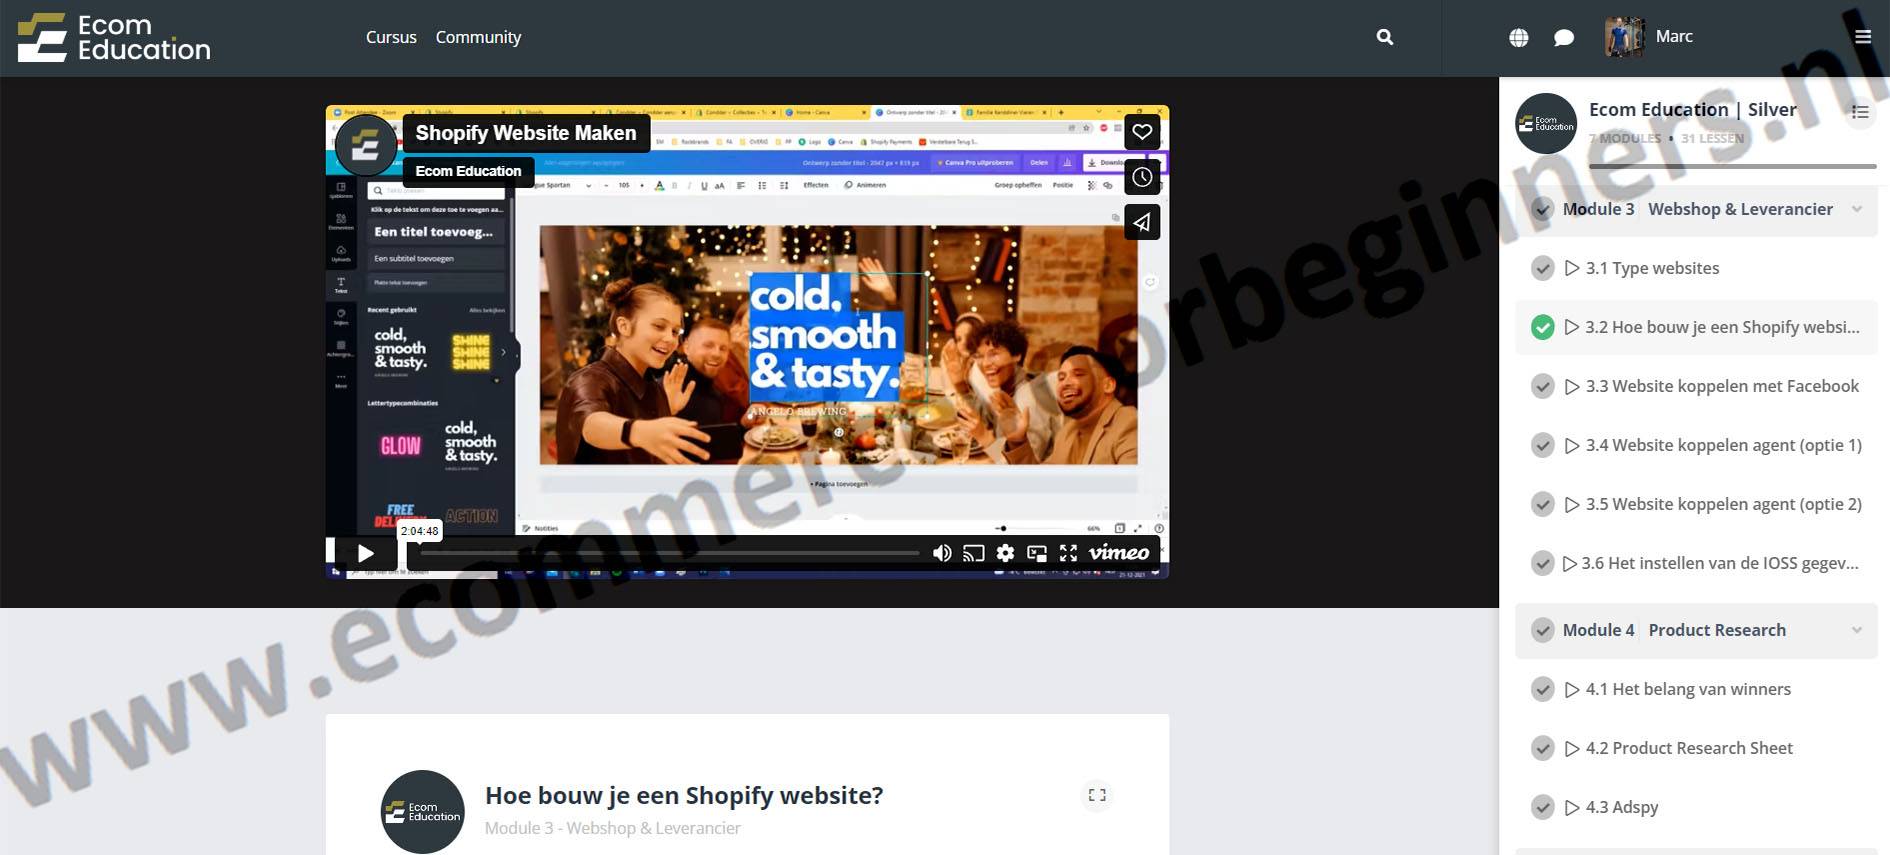Open the chat messages icon

click(x=1564, y=38)
